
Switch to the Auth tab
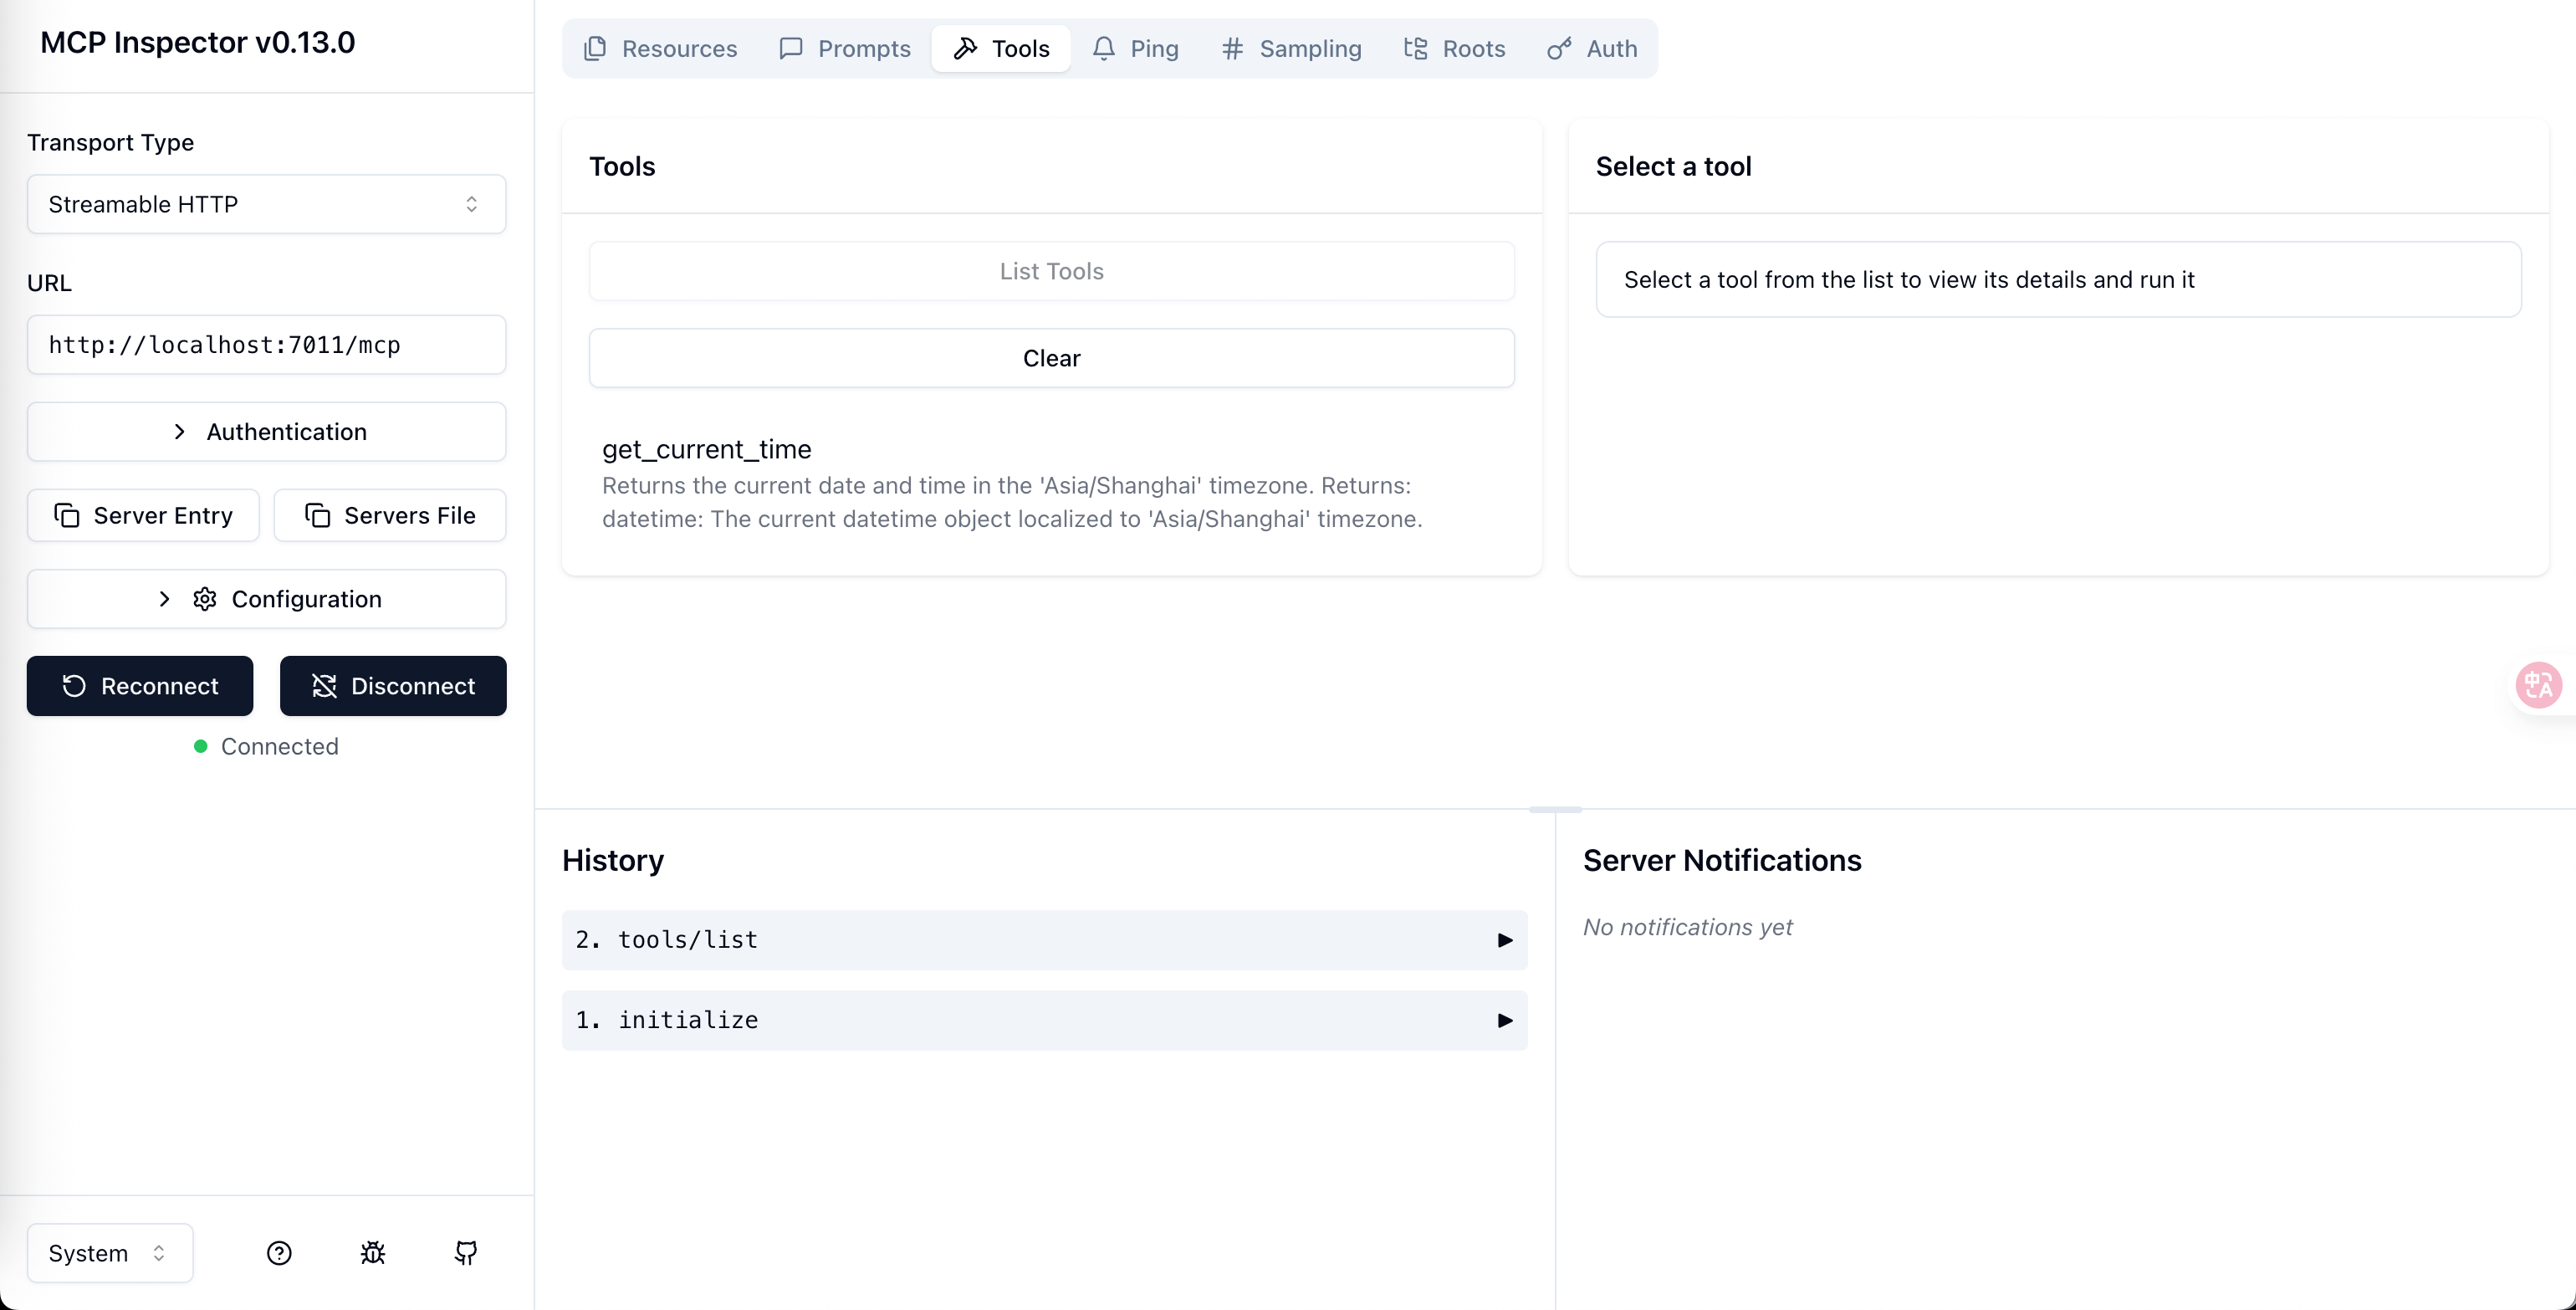click(x=1592, y=48)
